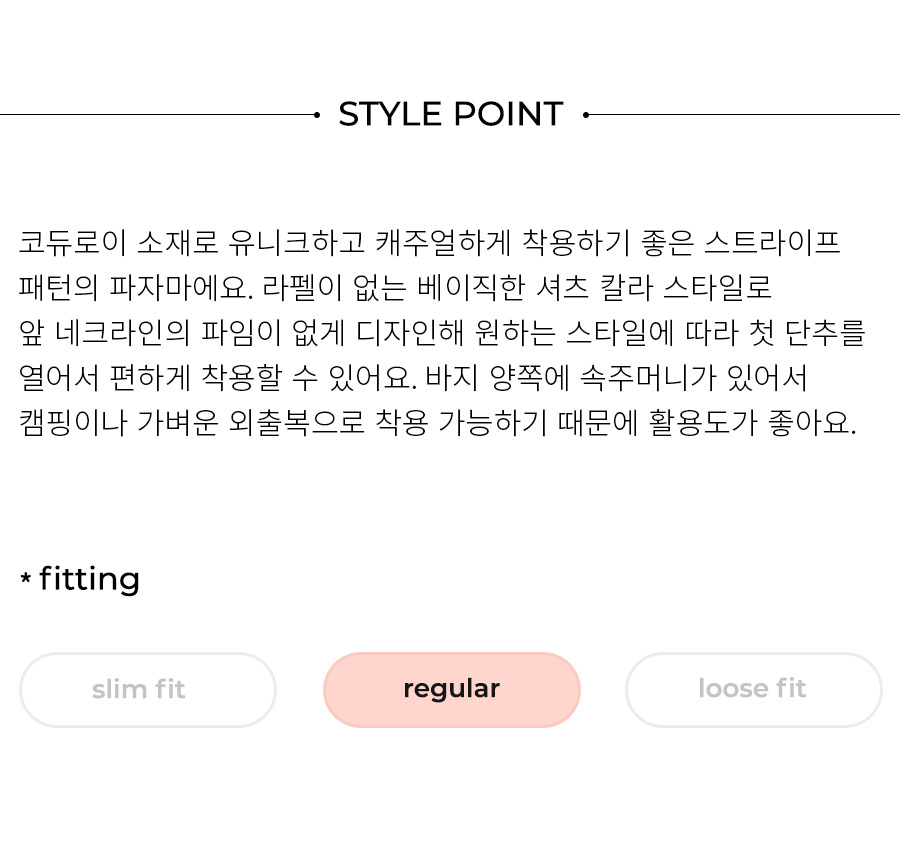Click the STYLE POINT heading
900x843 pixels.
[451, 114]
